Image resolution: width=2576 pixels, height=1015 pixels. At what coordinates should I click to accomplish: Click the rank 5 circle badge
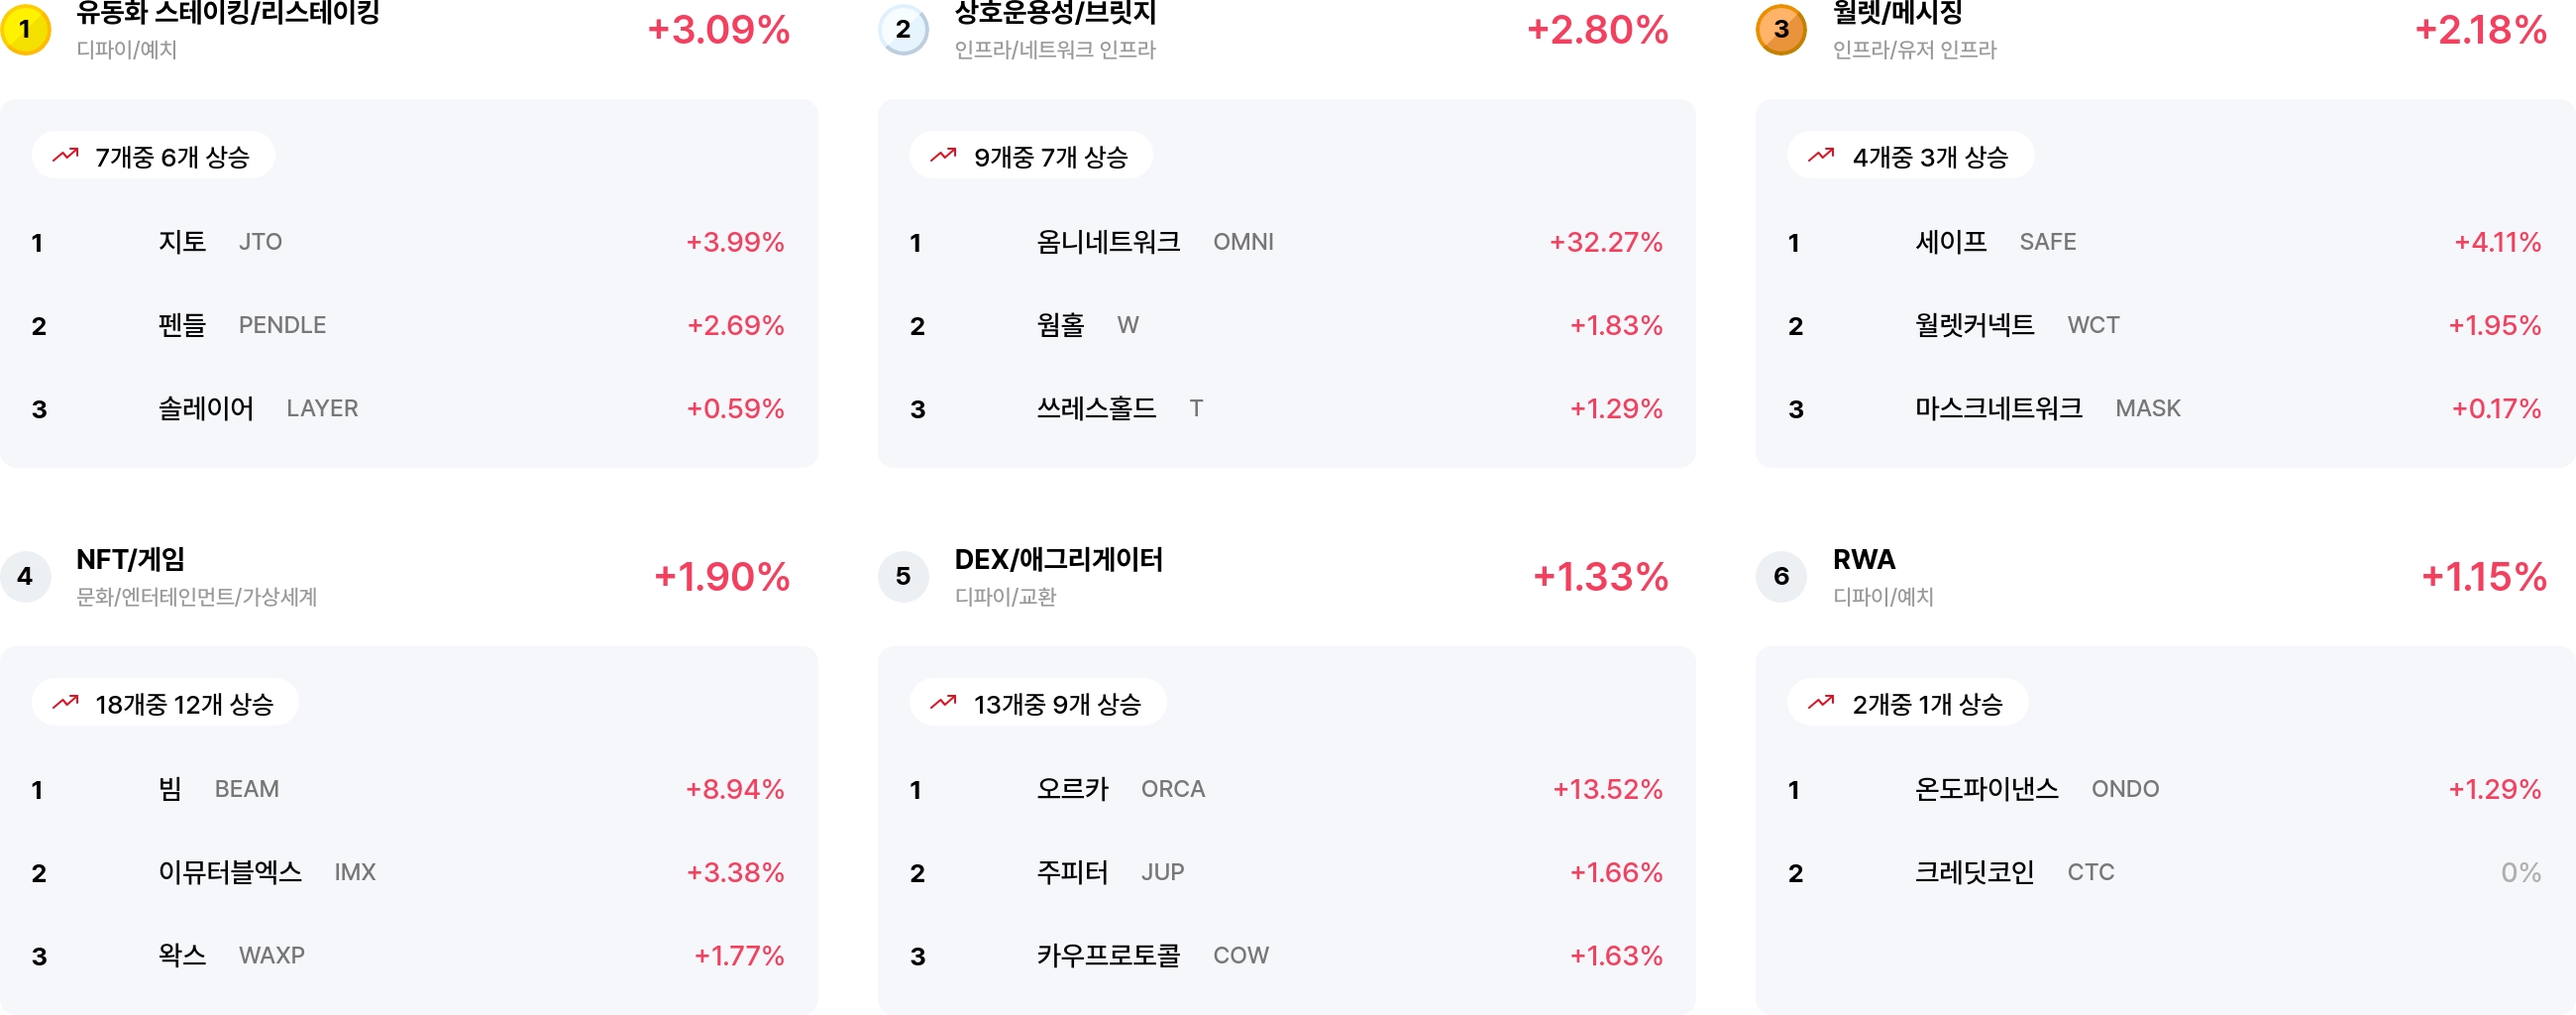coord(903,576)
